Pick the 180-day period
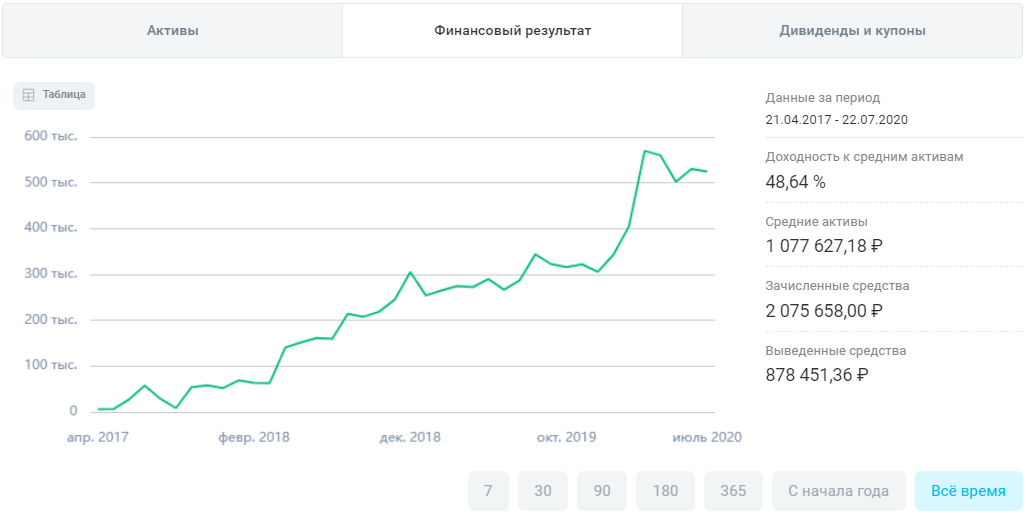The width and height of the screenshot is (1029, 518). click(666, 491)
